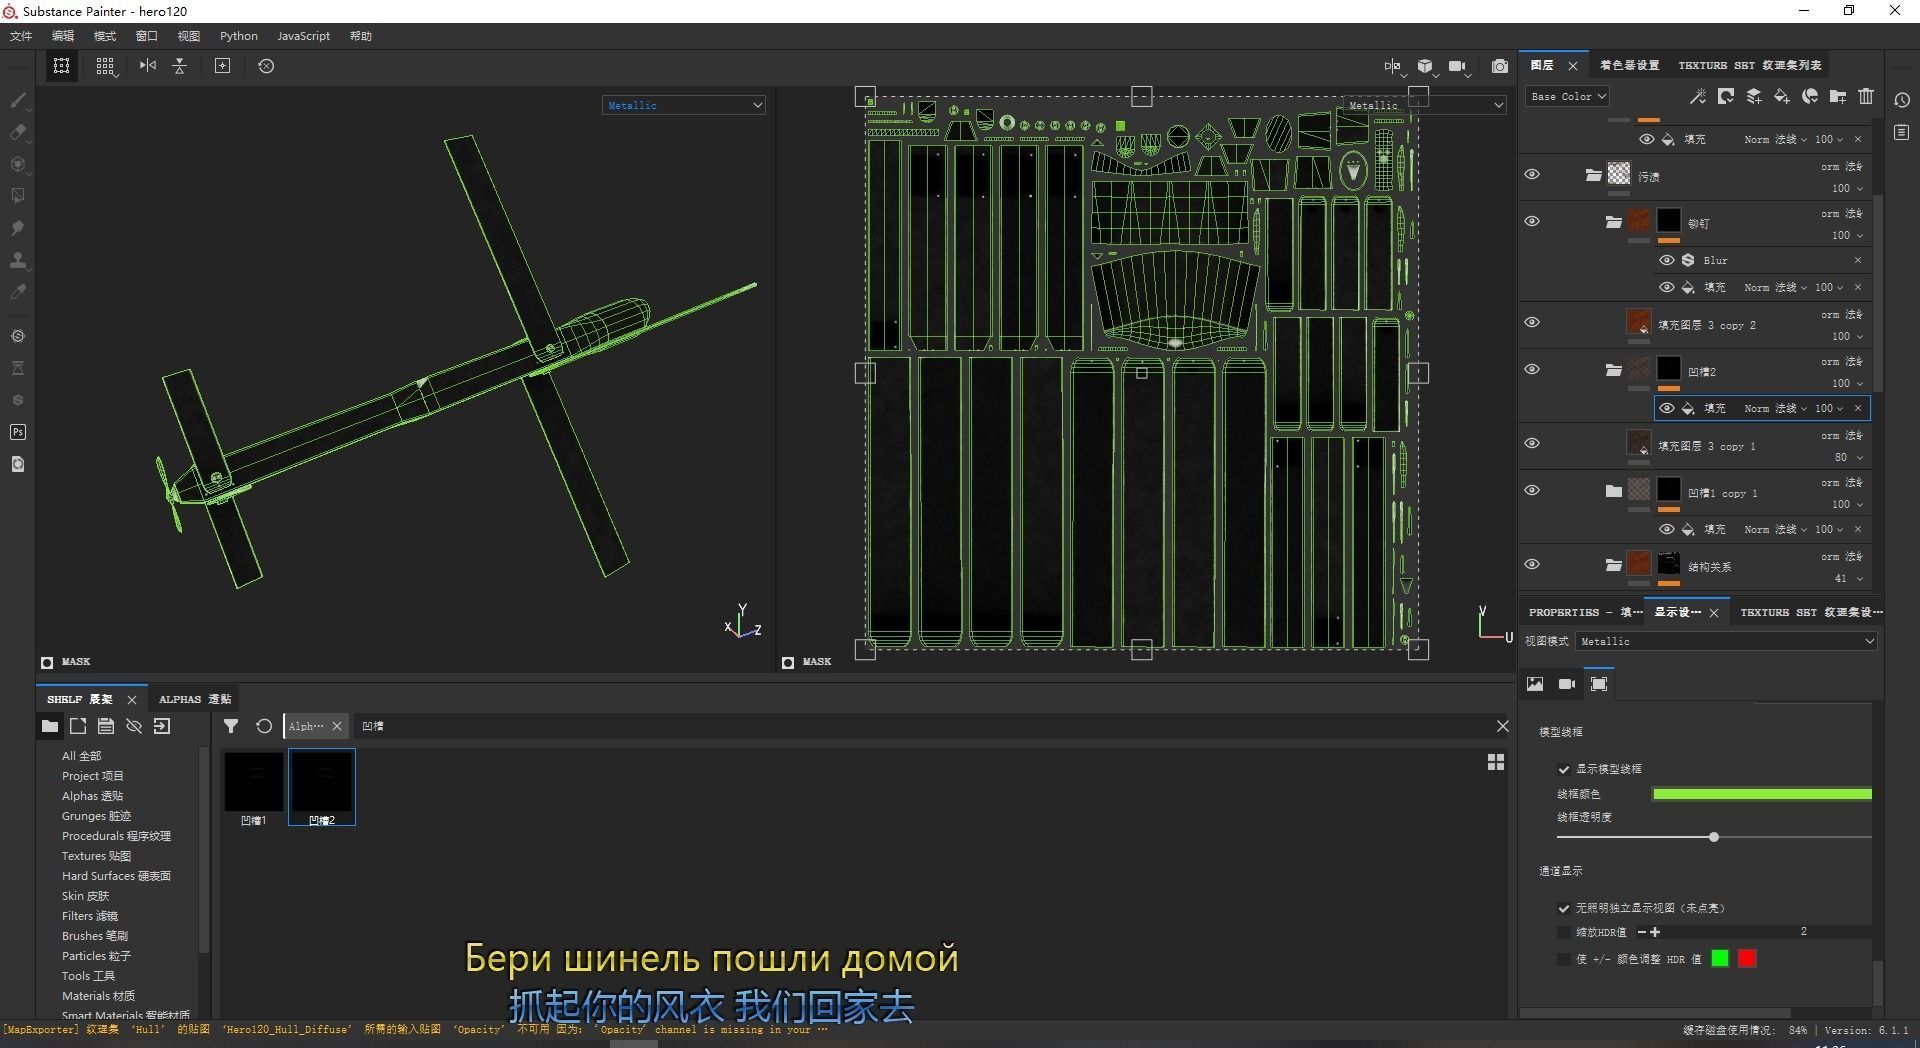Uncheck the 显示模型线框 checkbox
This screenshot has height=1048, width=1920.
(1564, 769)
